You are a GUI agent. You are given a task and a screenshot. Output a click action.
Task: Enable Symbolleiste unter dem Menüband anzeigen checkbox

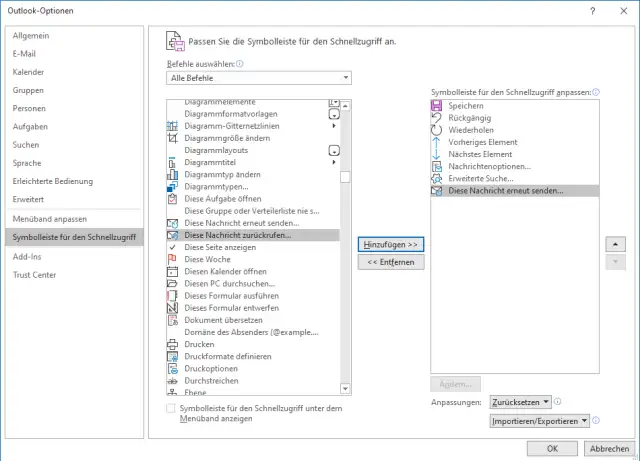(171, 408)
